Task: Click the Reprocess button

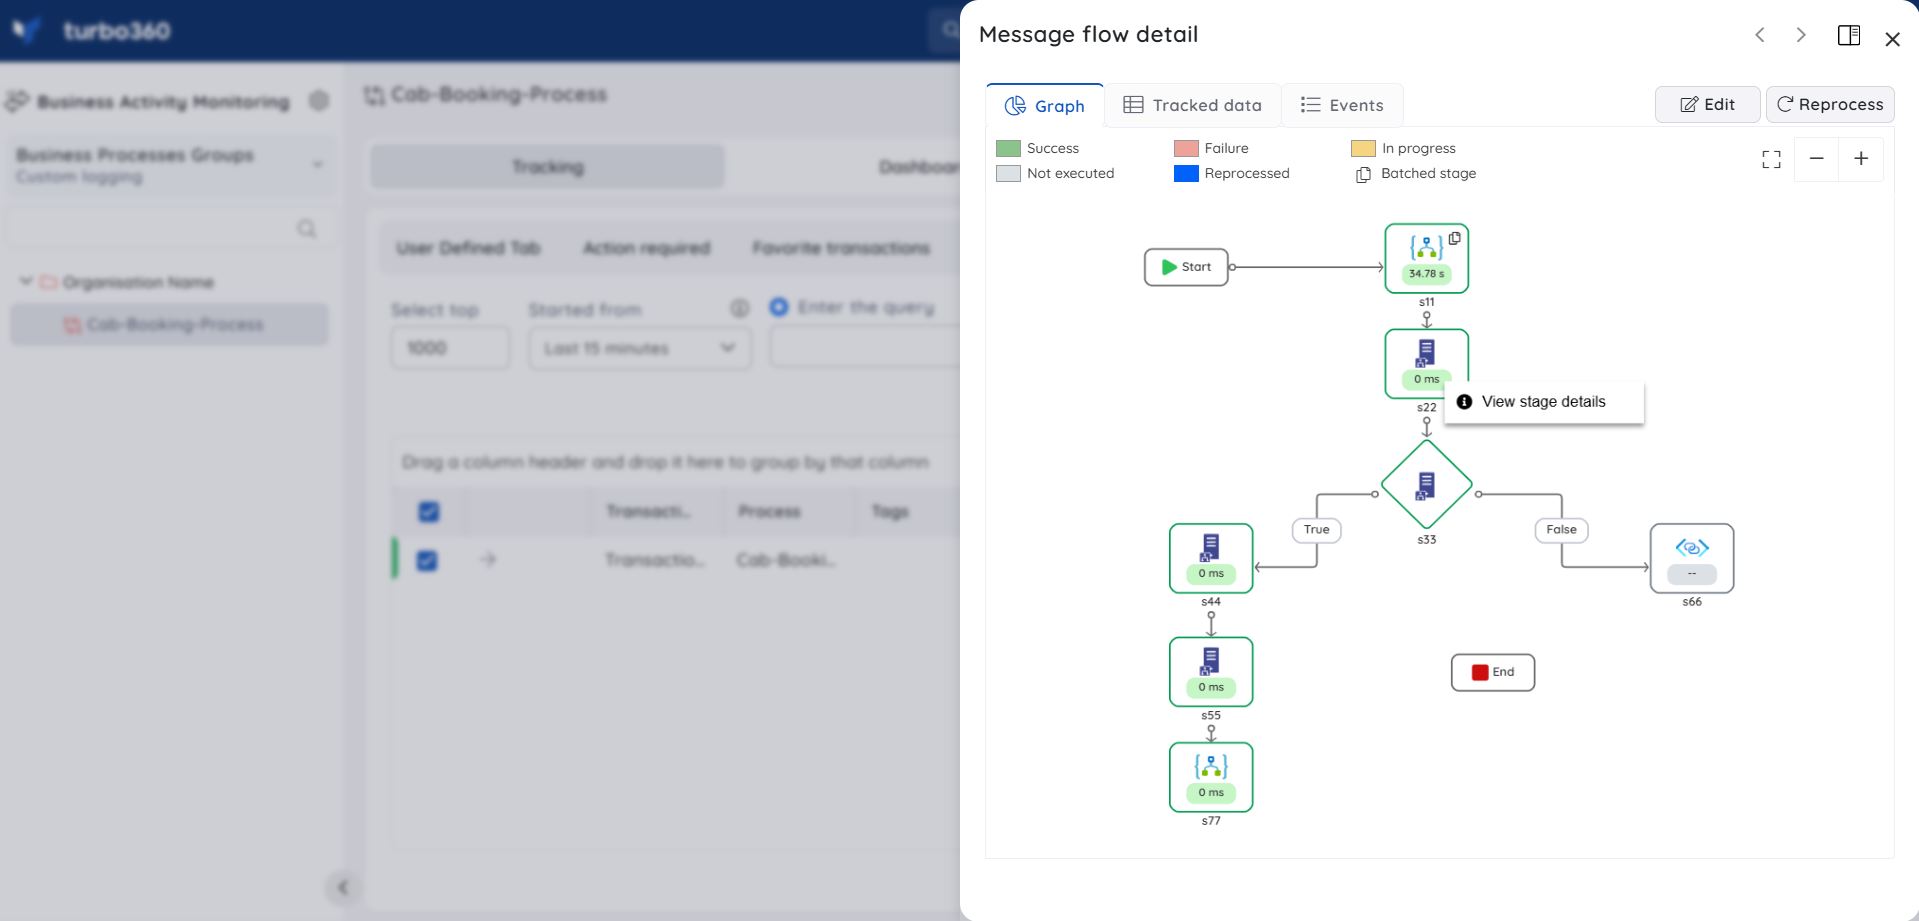Action: pyautogui.click(x=1829, y=104)
